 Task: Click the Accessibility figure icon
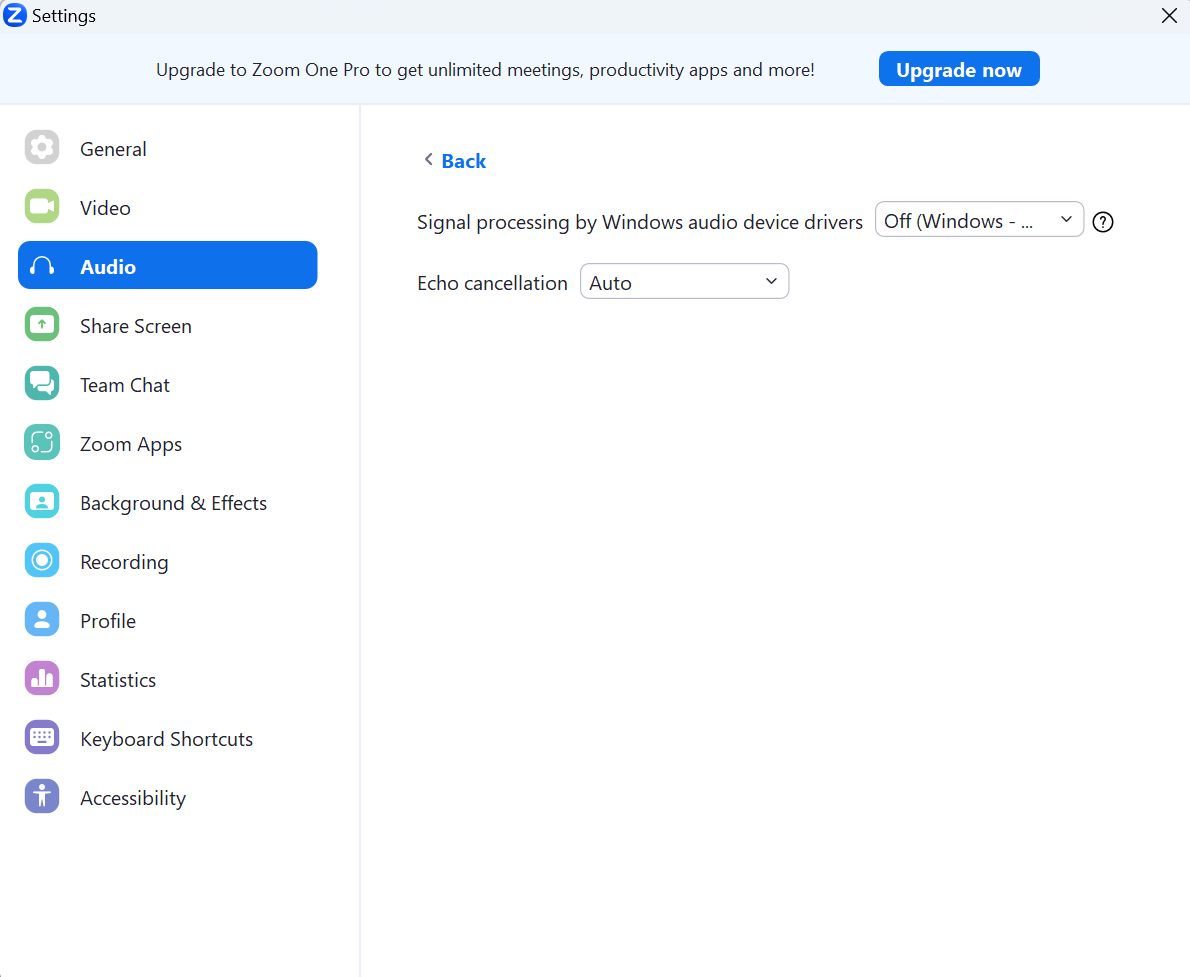pos(42,796)
